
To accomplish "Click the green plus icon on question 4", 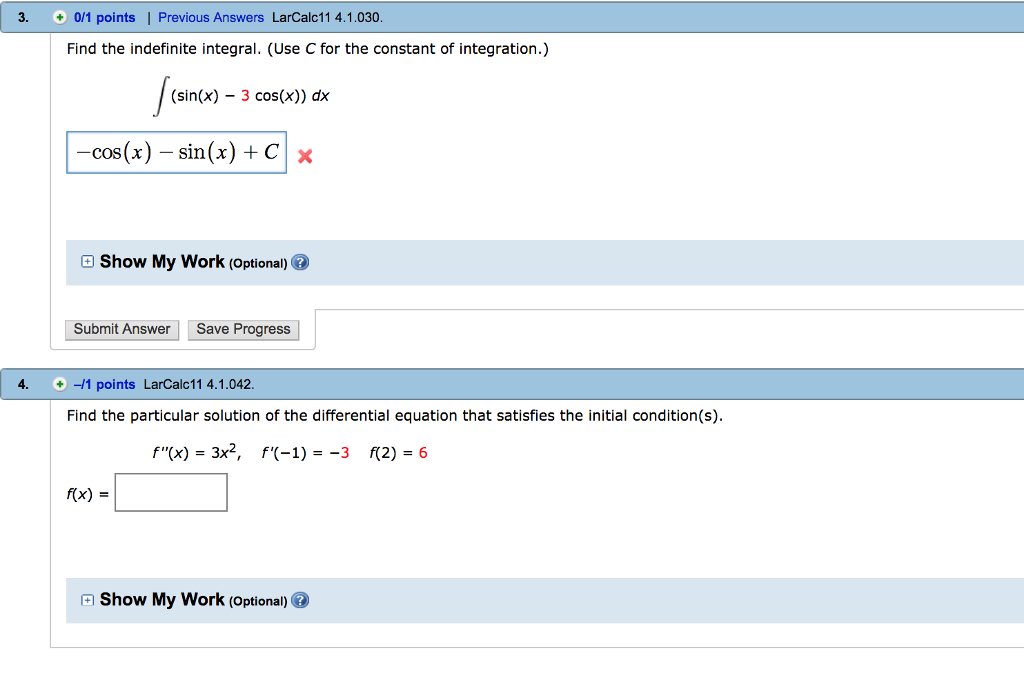I will coord(61,384).
